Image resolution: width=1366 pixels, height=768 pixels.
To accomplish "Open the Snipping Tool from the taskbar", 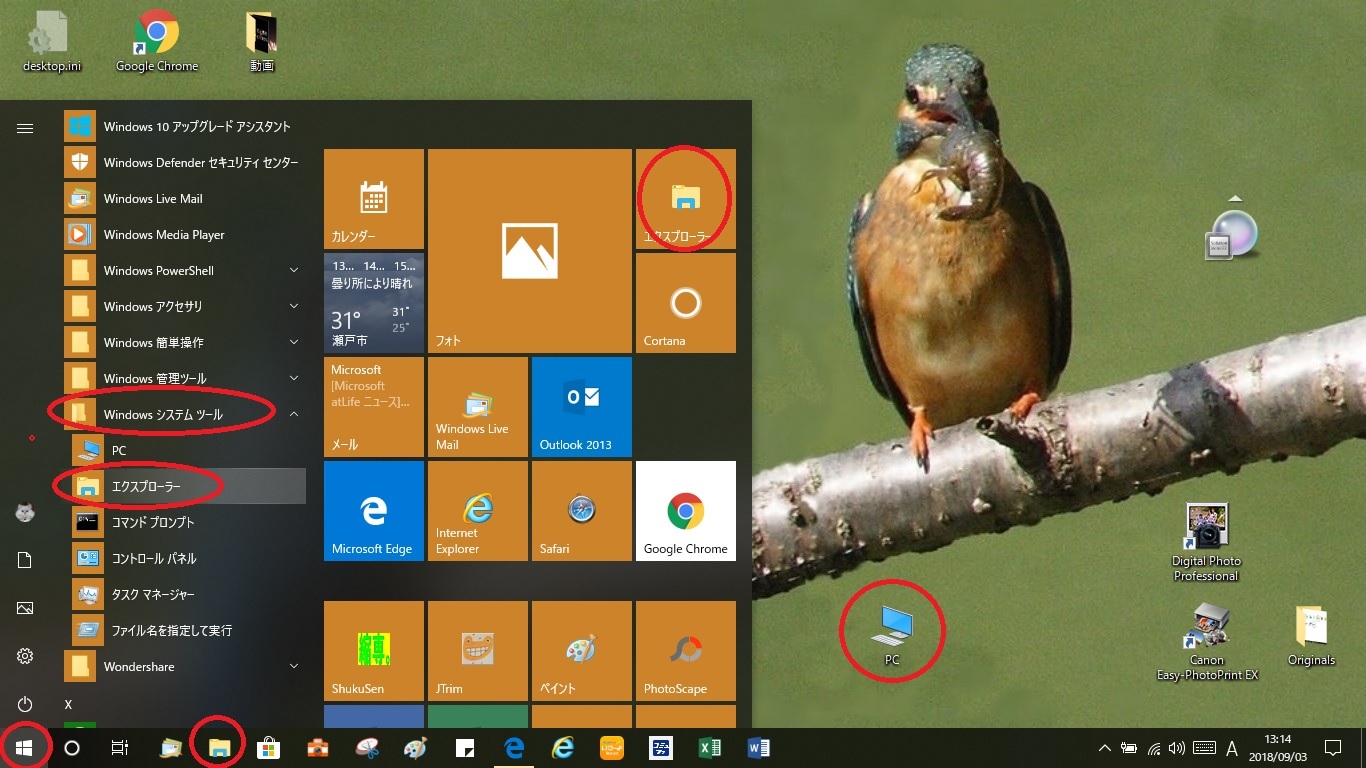I will (367, 748).
